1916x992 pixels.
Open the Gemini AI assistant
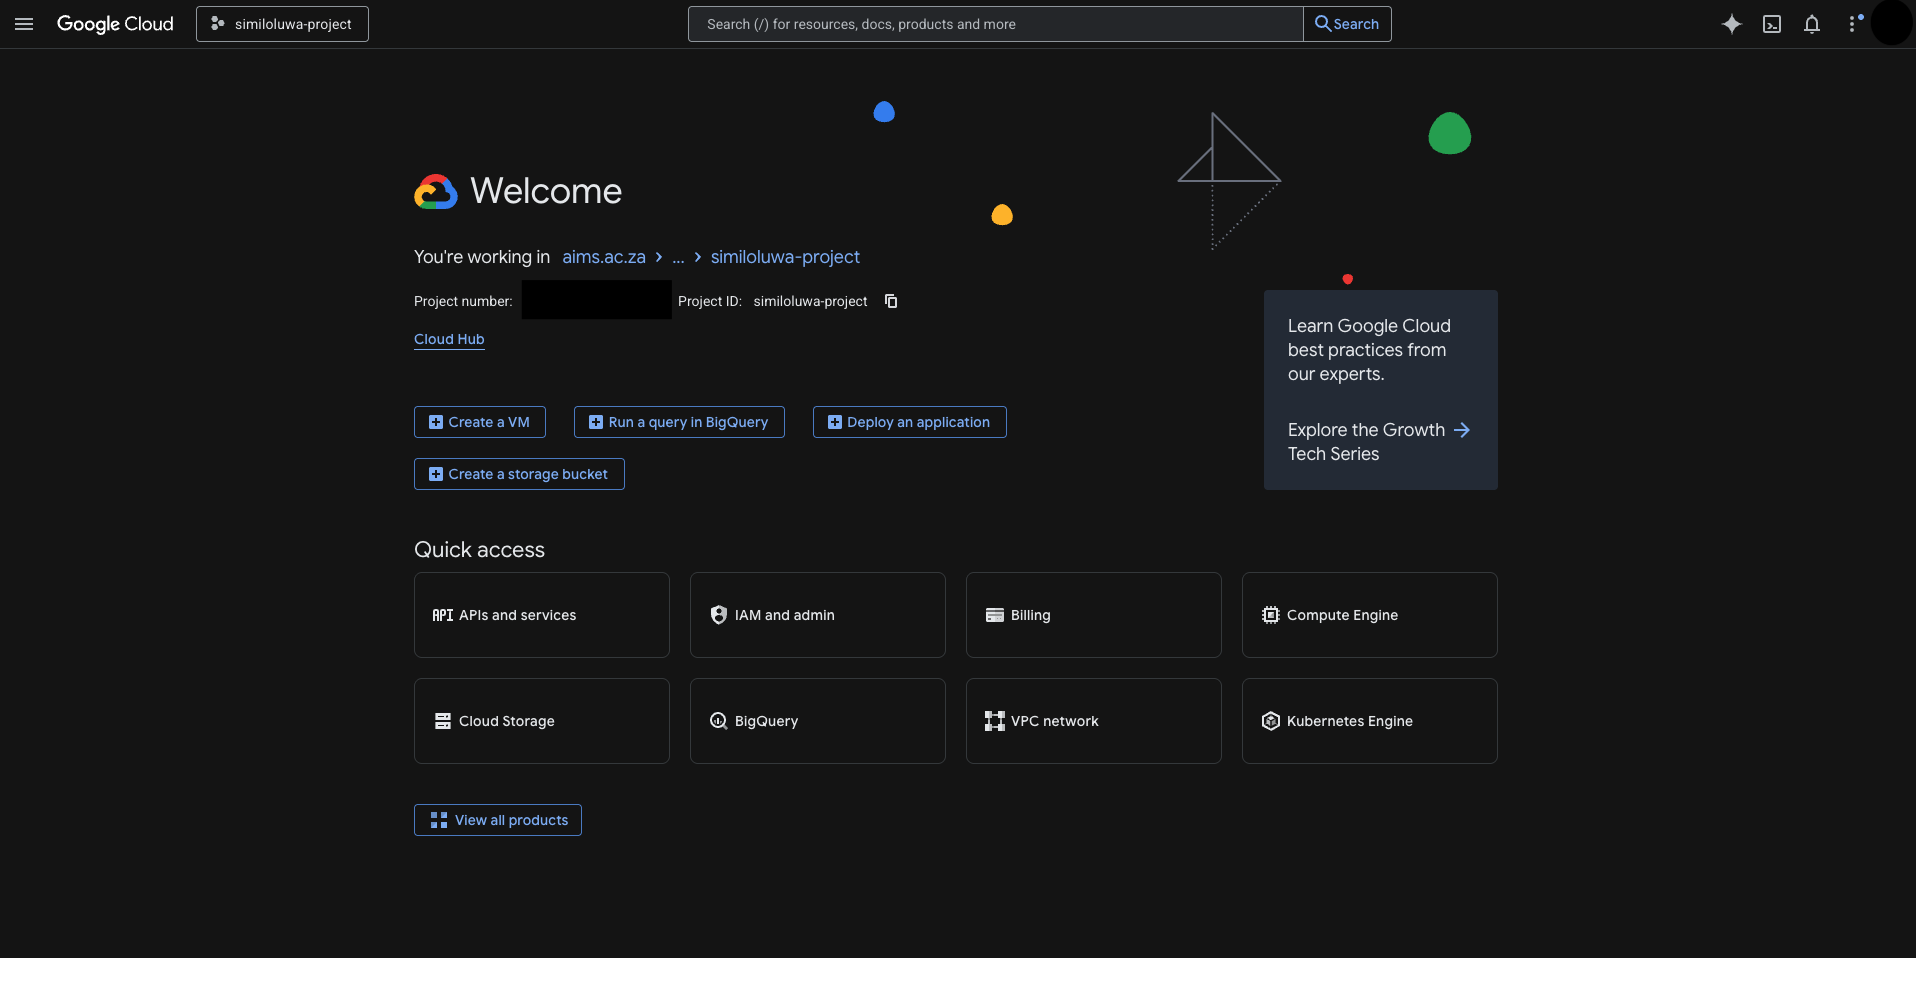point(1731,24)
